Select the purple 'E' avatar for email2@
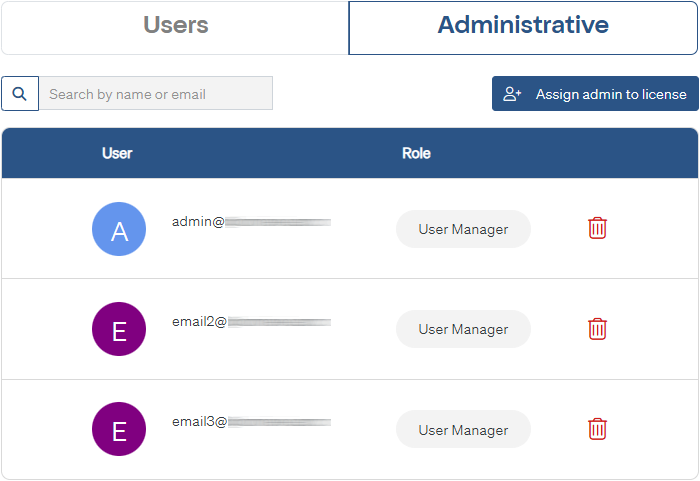 tap(119, 330)
